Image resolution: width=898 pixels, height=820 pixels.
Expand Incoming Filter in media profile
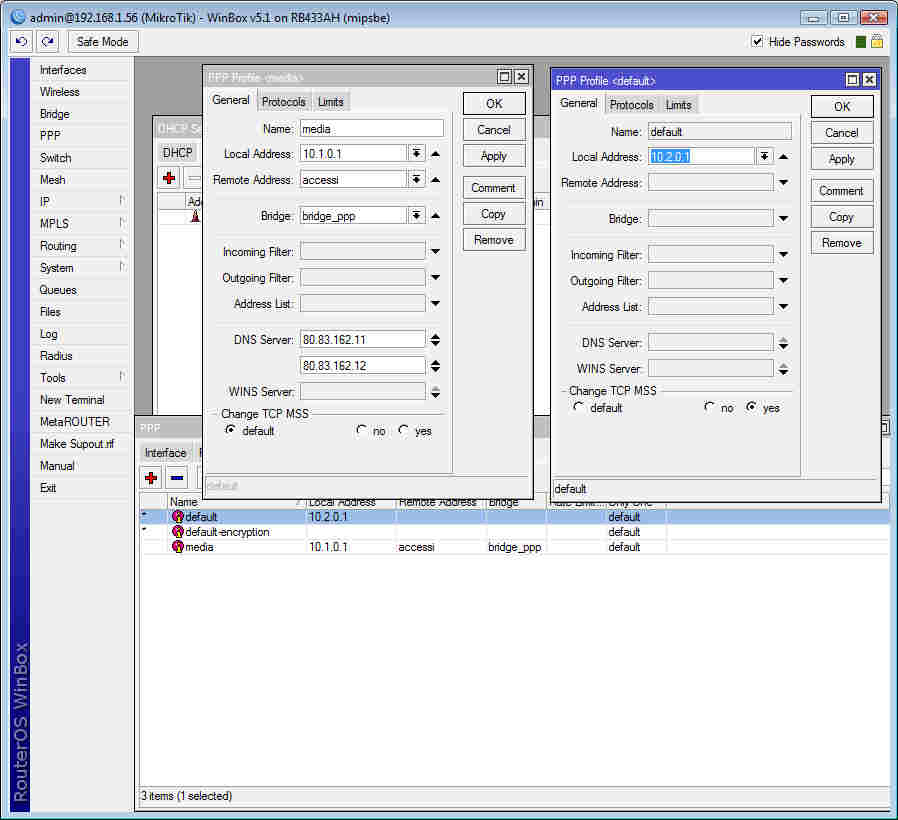pyautogui.click(x=435, y=251)
